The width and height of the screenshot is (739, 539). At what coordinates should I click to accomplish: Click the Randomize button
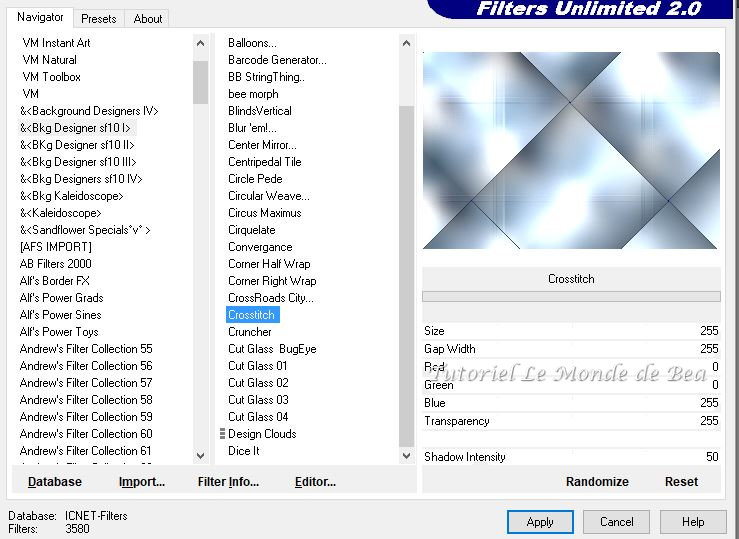pyautogui.click(x=597, y=482)
